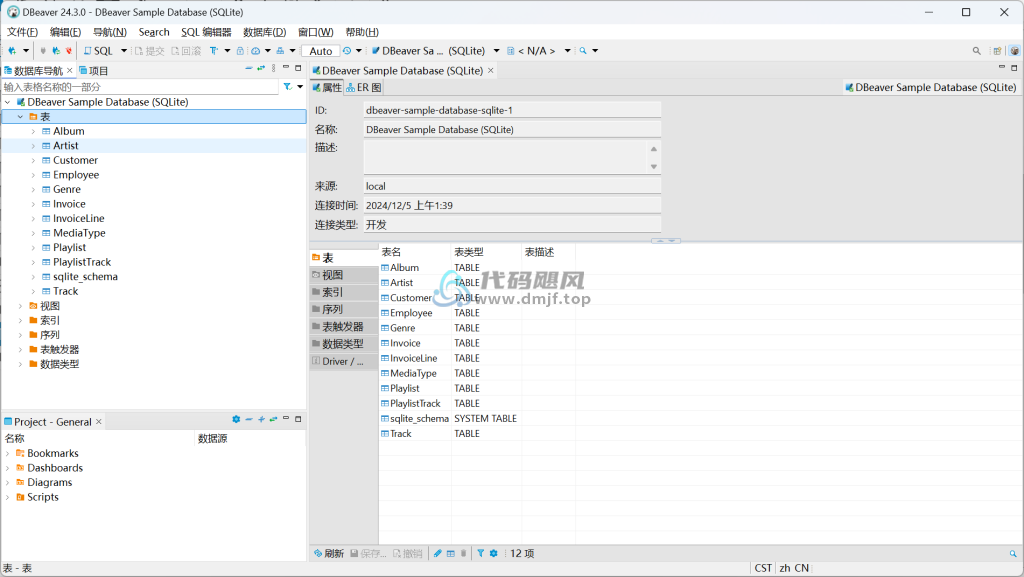Viewport: 1024px width, 577px height.
Task: Collapse DBeaver Sample Database root node
Action: point(8,102)
